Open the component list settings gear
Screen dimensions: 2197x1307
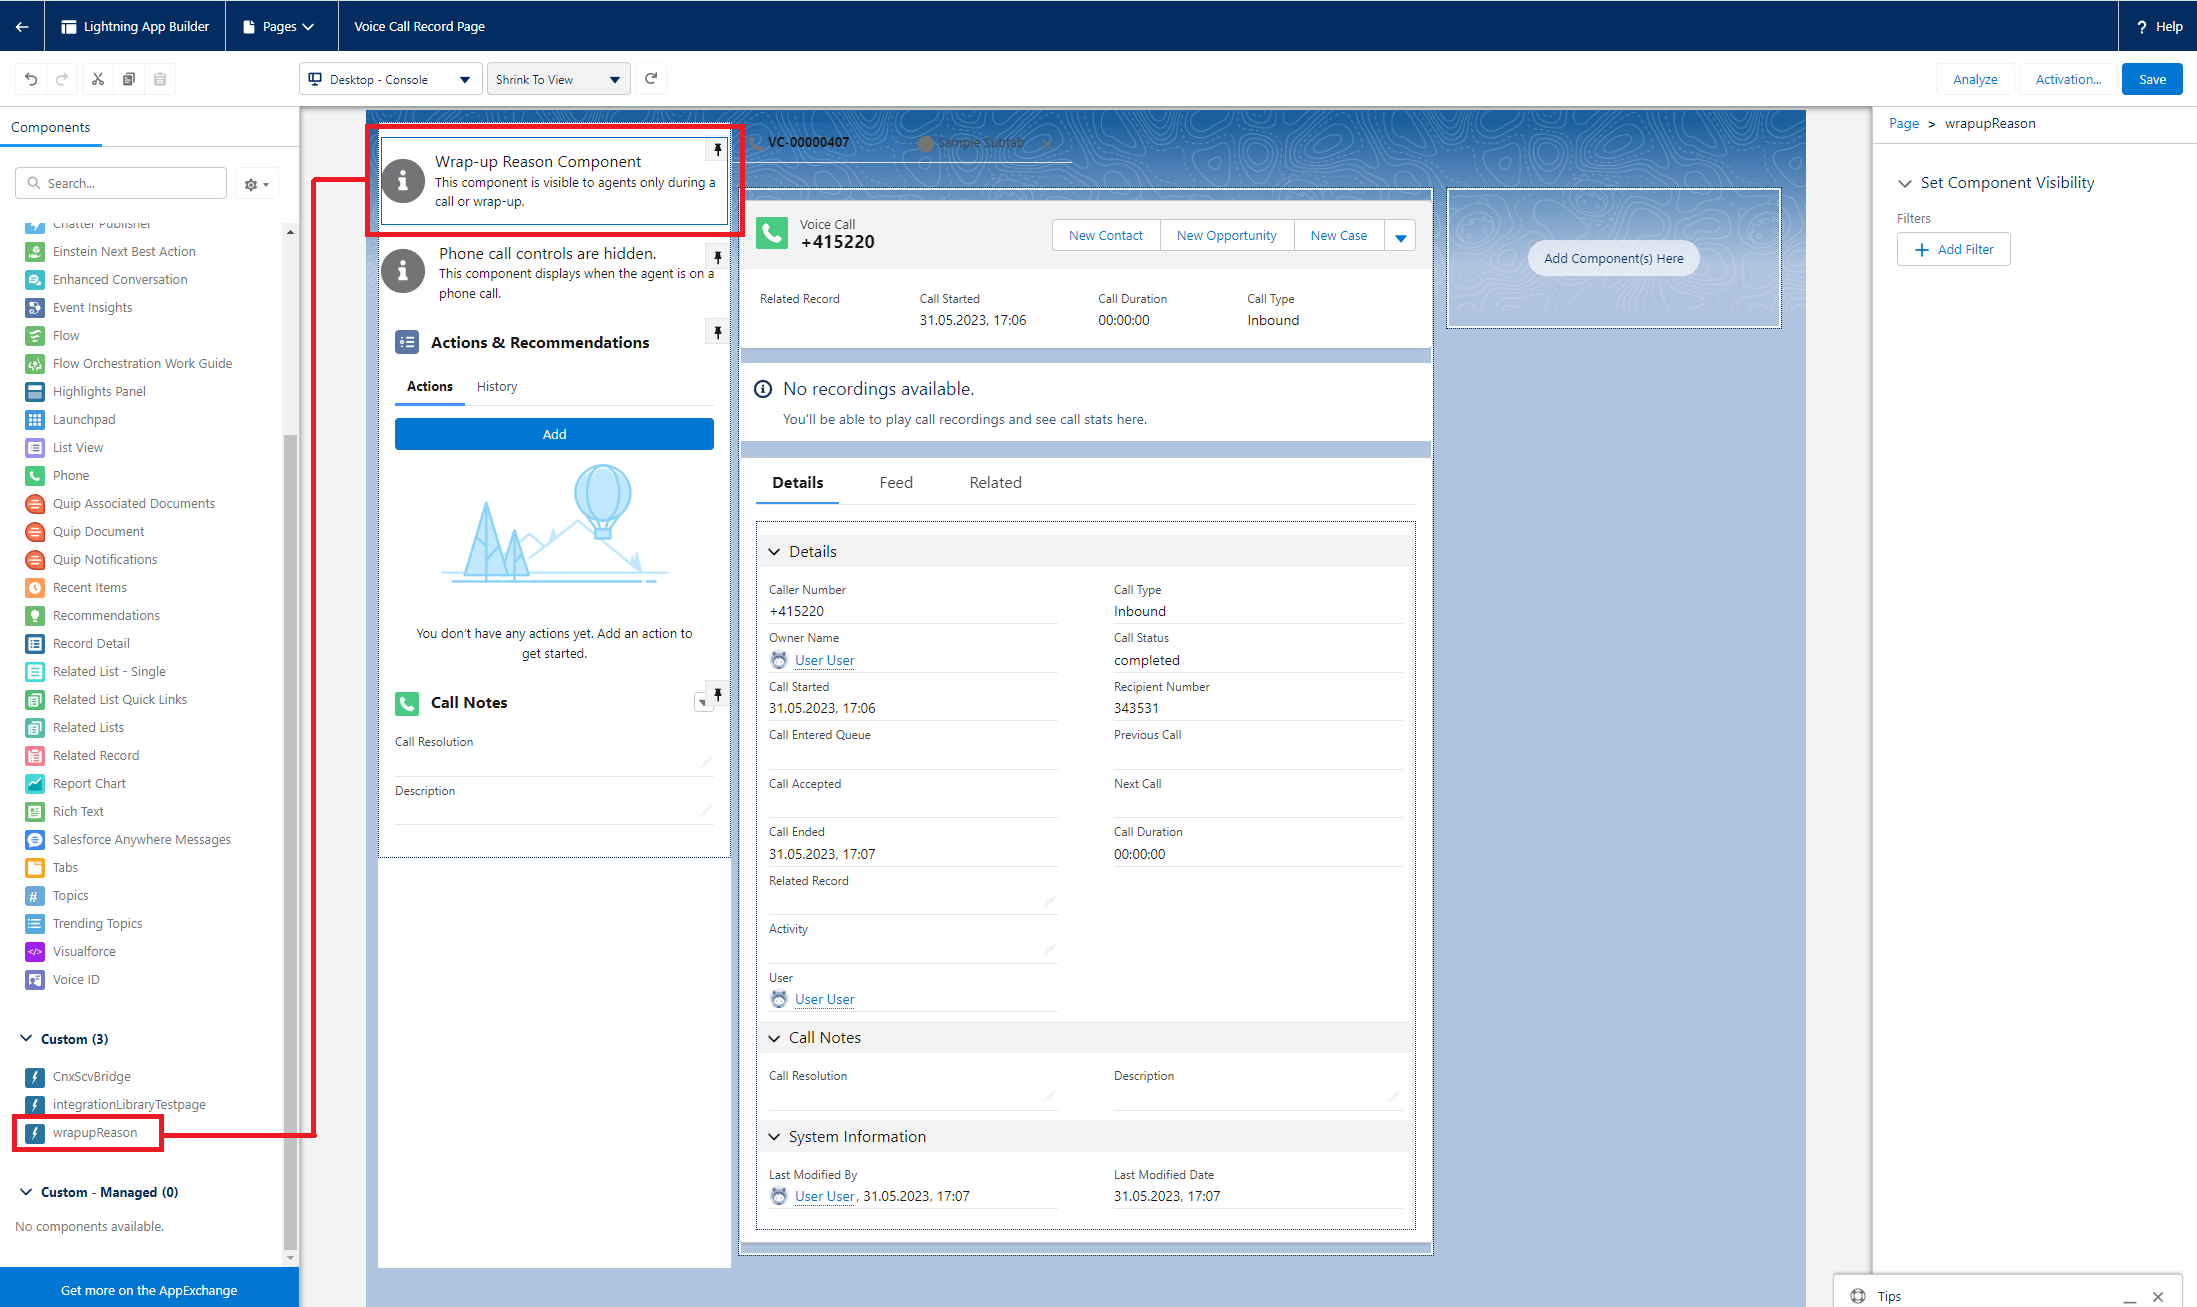pos(257,184)
